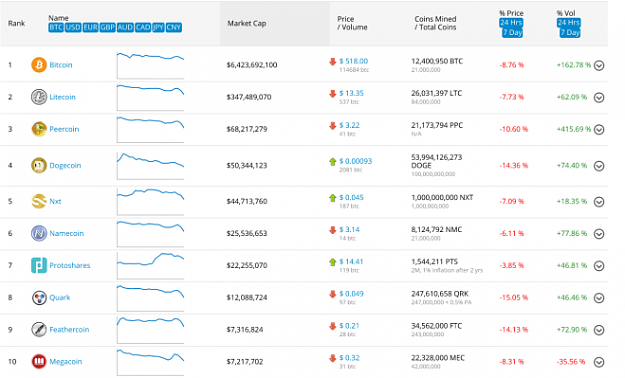Click Protoshares' green up price arrow

click(x=332, y=262)
